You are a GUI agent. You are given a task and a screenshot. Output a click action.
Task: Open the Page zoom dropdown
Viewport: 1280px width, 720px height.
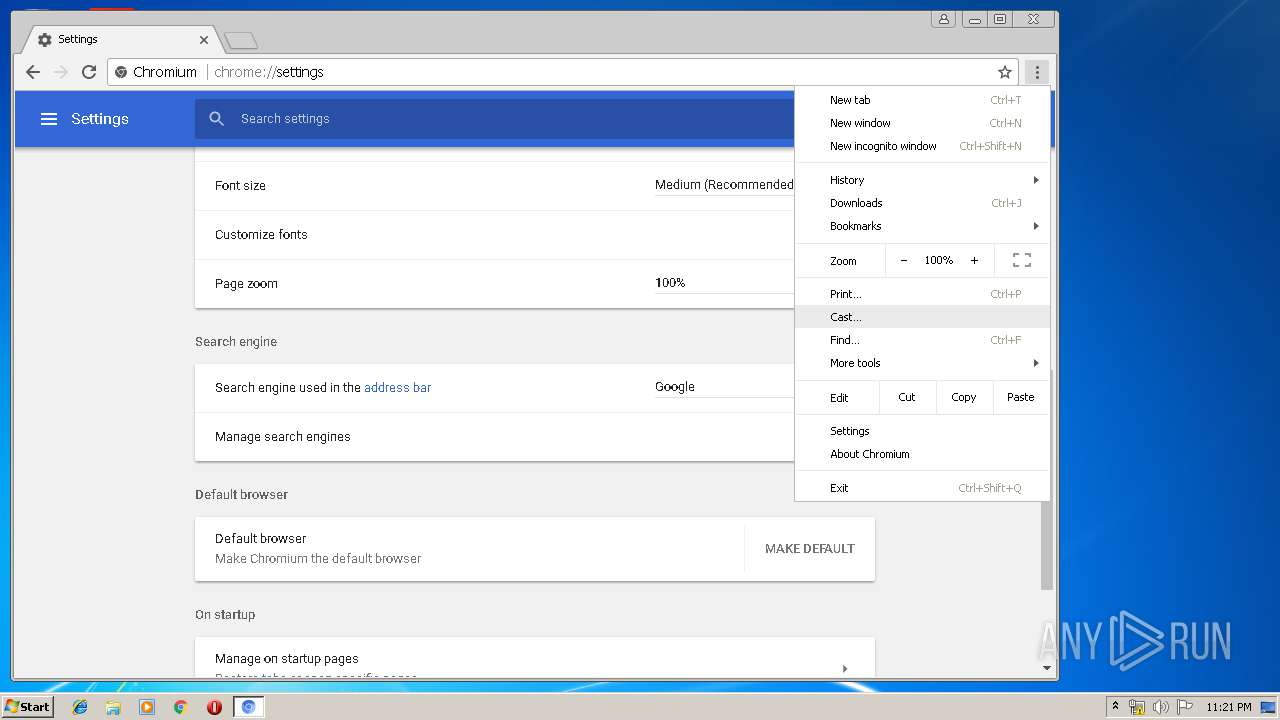[x=724, y=283]
